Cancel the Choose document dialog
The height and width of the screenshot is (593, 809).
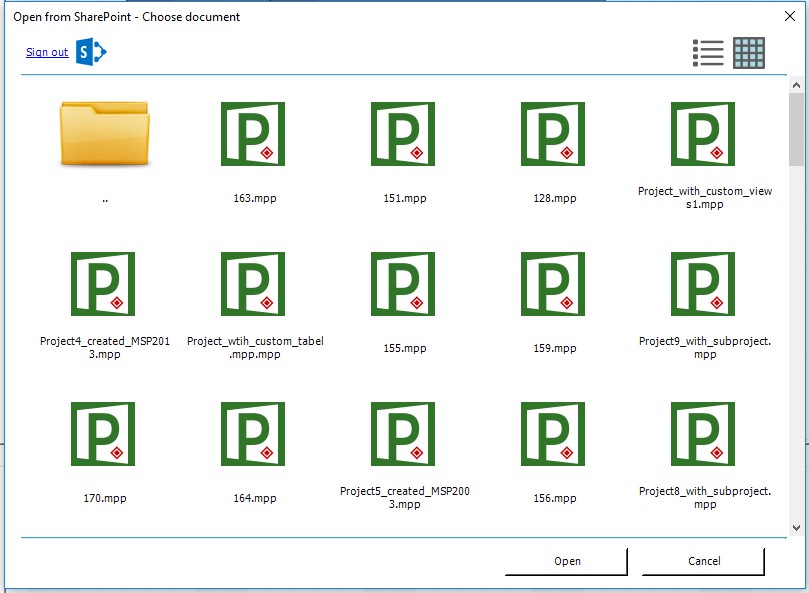pos(703,561)
